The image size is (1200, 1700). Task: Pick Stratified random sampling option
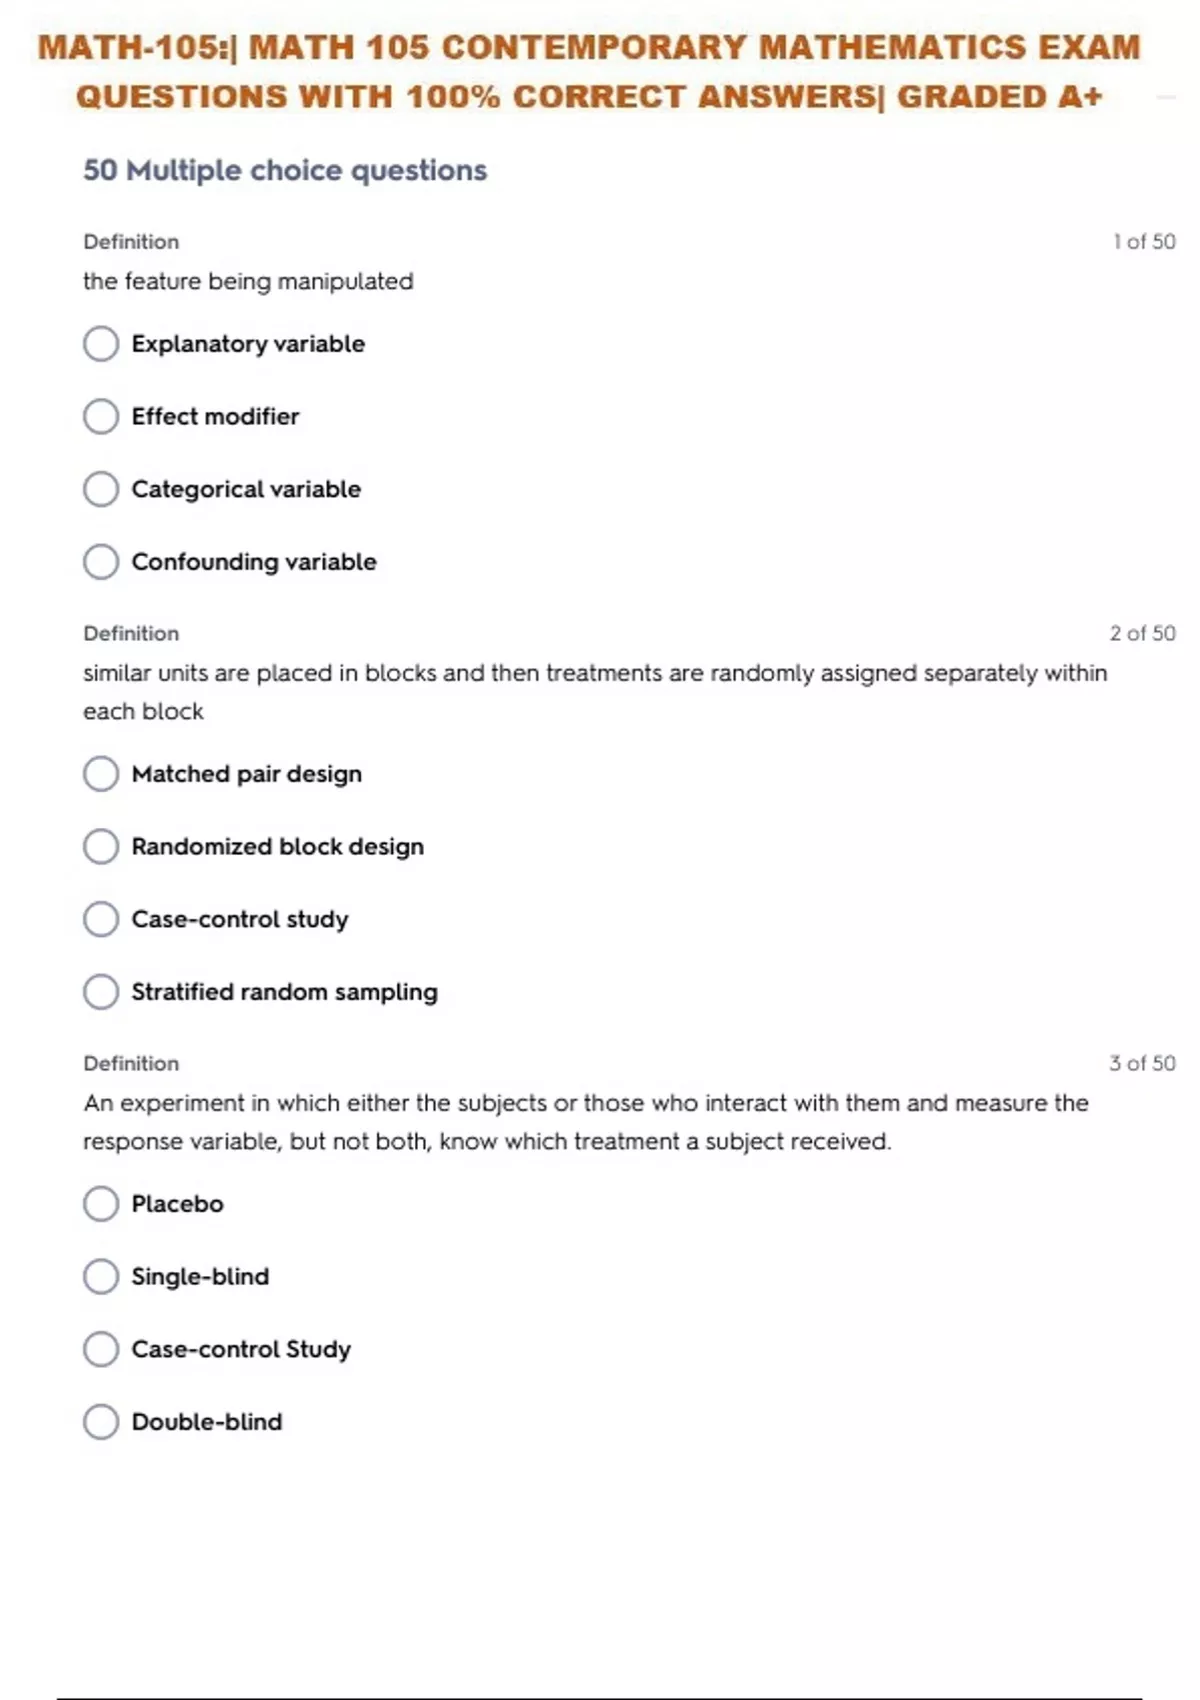pos(101,992)
